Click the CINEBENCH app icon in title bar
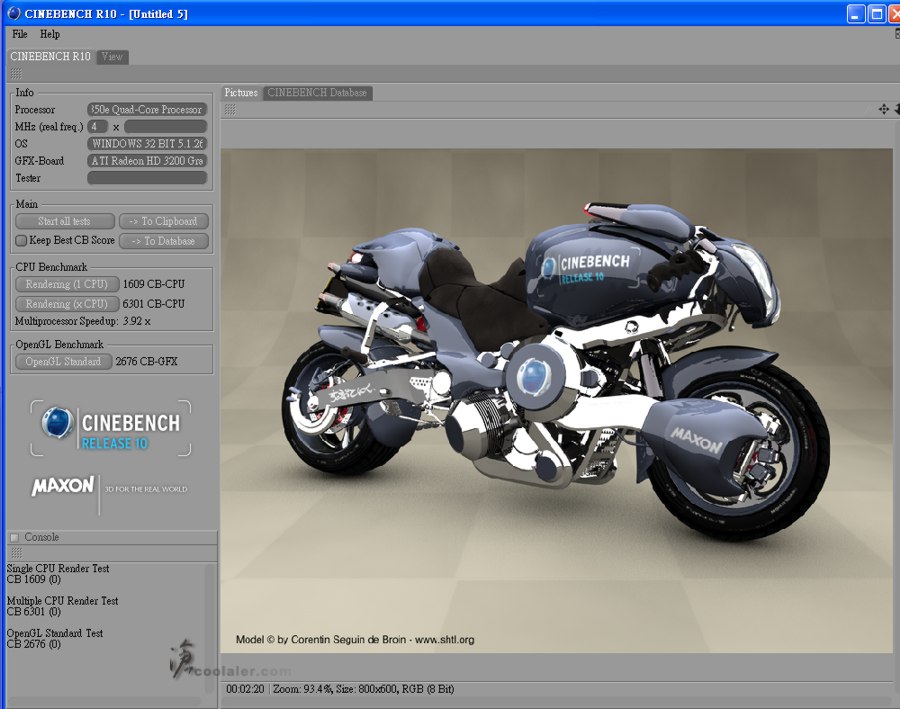Screen dimensions: 900x709 coord(14,13)
